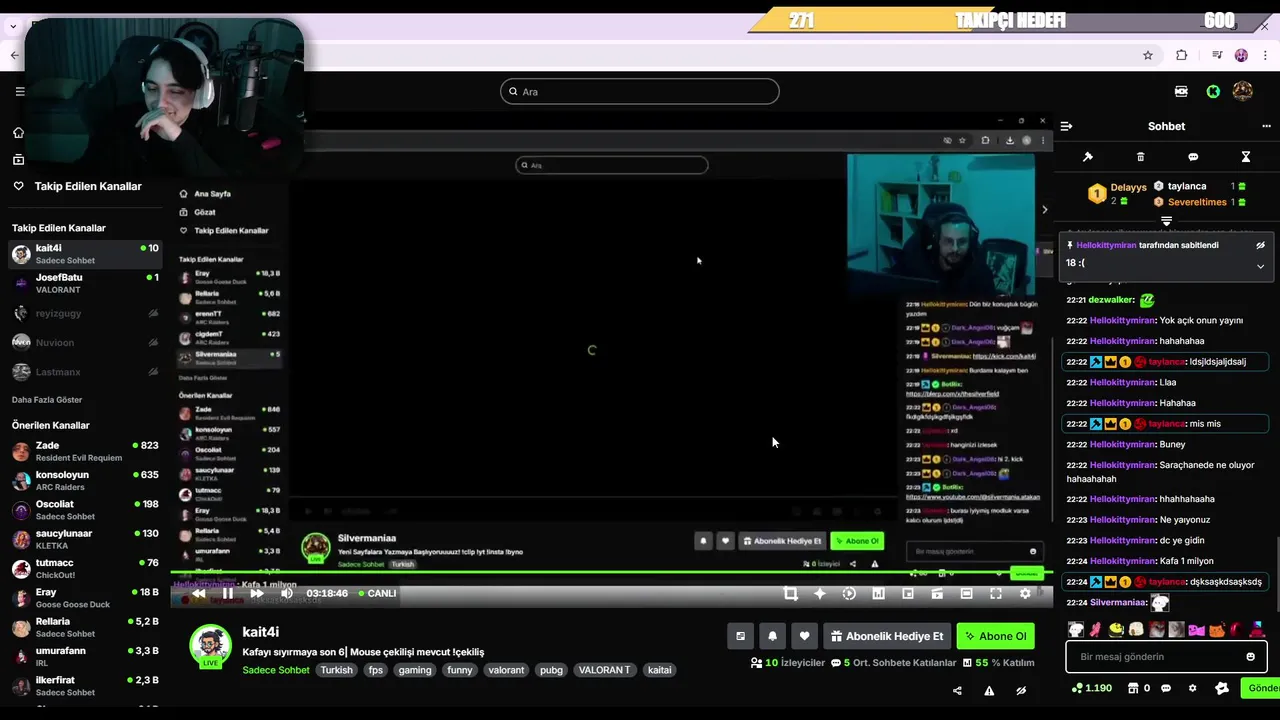The image size is (1280, 720).
Task: Select the orange cat emote
Action: click(1217, 630)
